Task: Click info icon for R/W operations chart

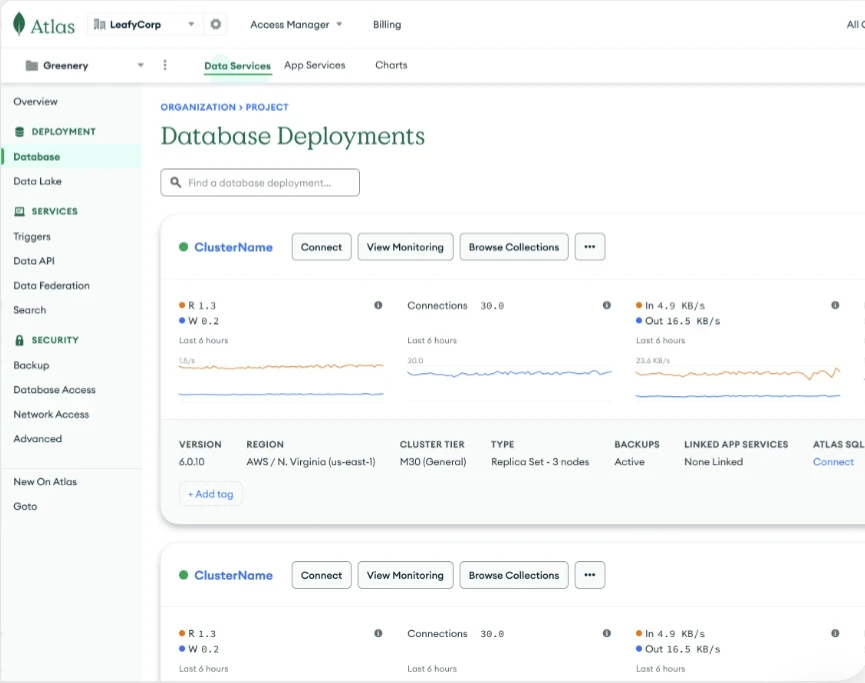Action: [x=378, y=305]
